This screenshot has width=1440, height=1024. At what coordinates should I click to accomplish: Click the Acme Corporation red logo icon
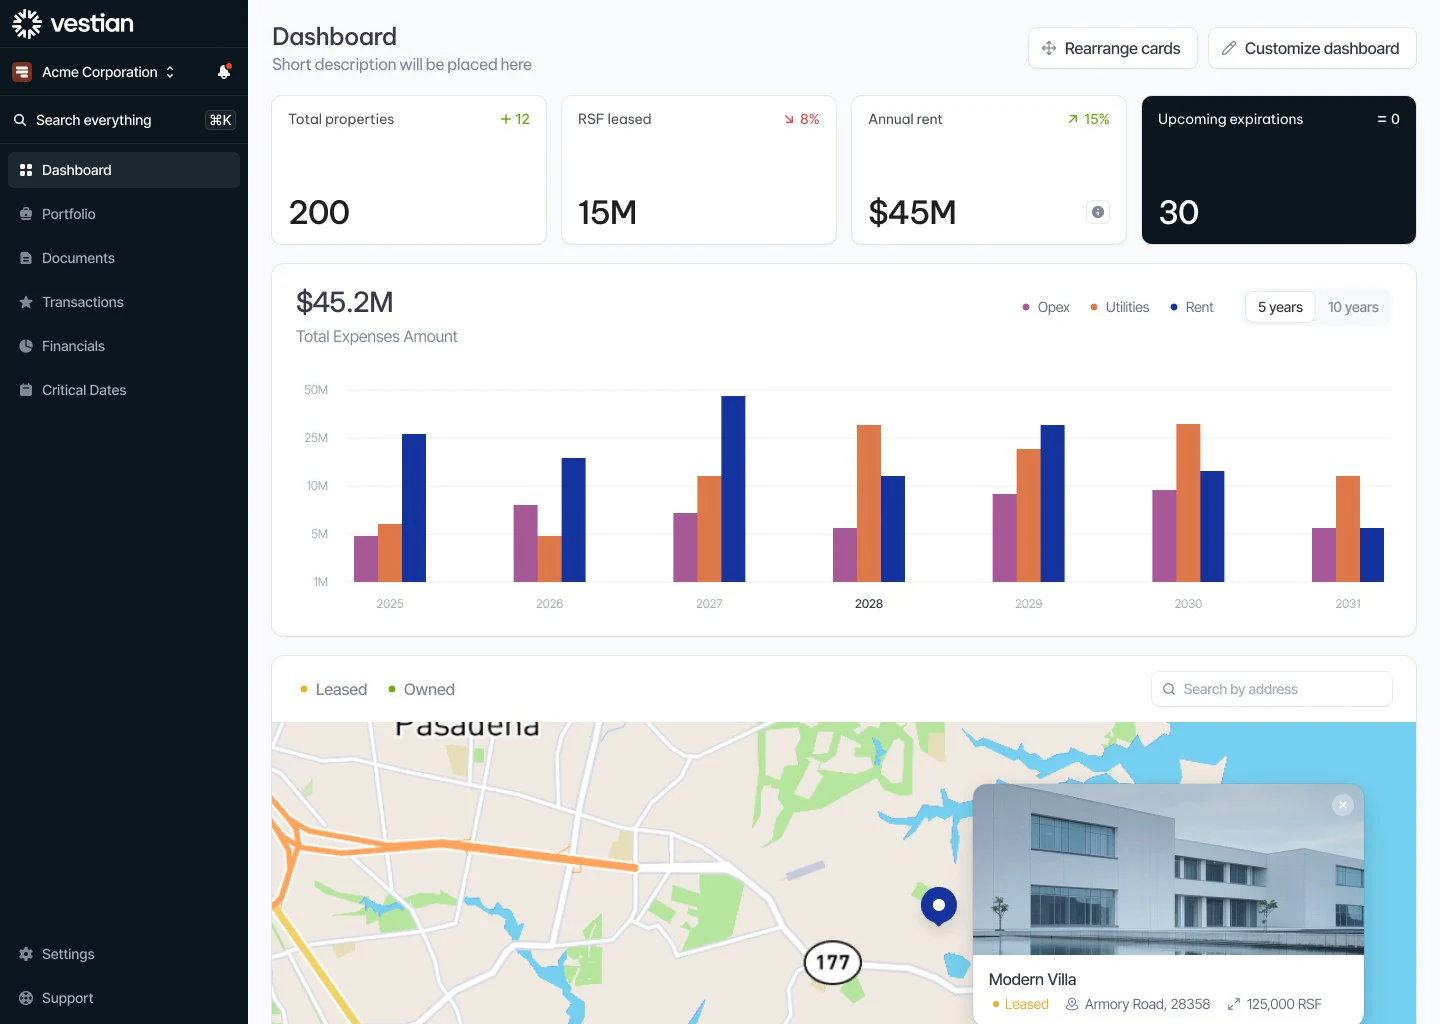coord(22,72)
